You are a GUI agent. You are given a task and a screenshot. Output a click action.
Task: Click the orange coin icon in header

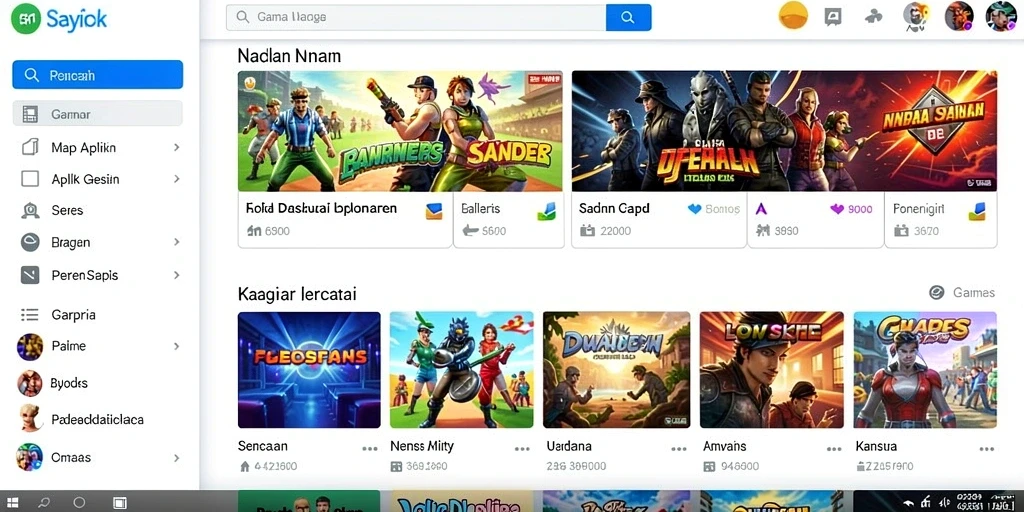click(793, 16)
